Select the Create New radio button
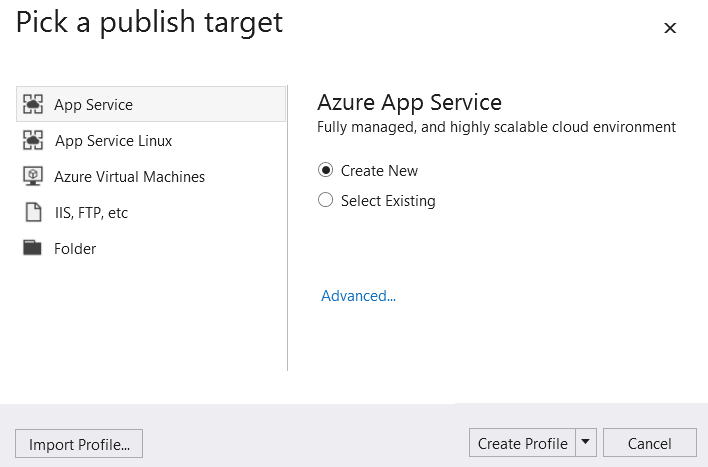Screen dimensions: 708x467 [325, 171]
